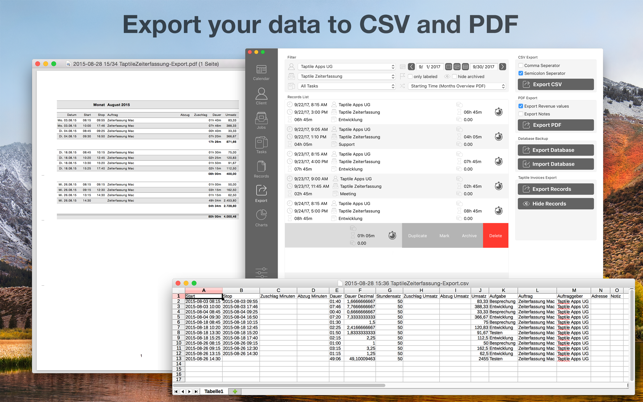Open the Records section in the sidebar
643x402 pixels.
click(261, 169)
